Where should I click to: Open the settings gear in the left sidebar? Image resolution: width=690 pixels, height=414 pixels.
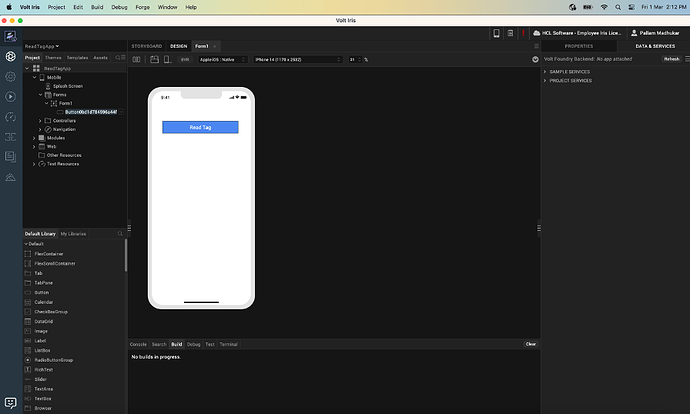(11, 77)
